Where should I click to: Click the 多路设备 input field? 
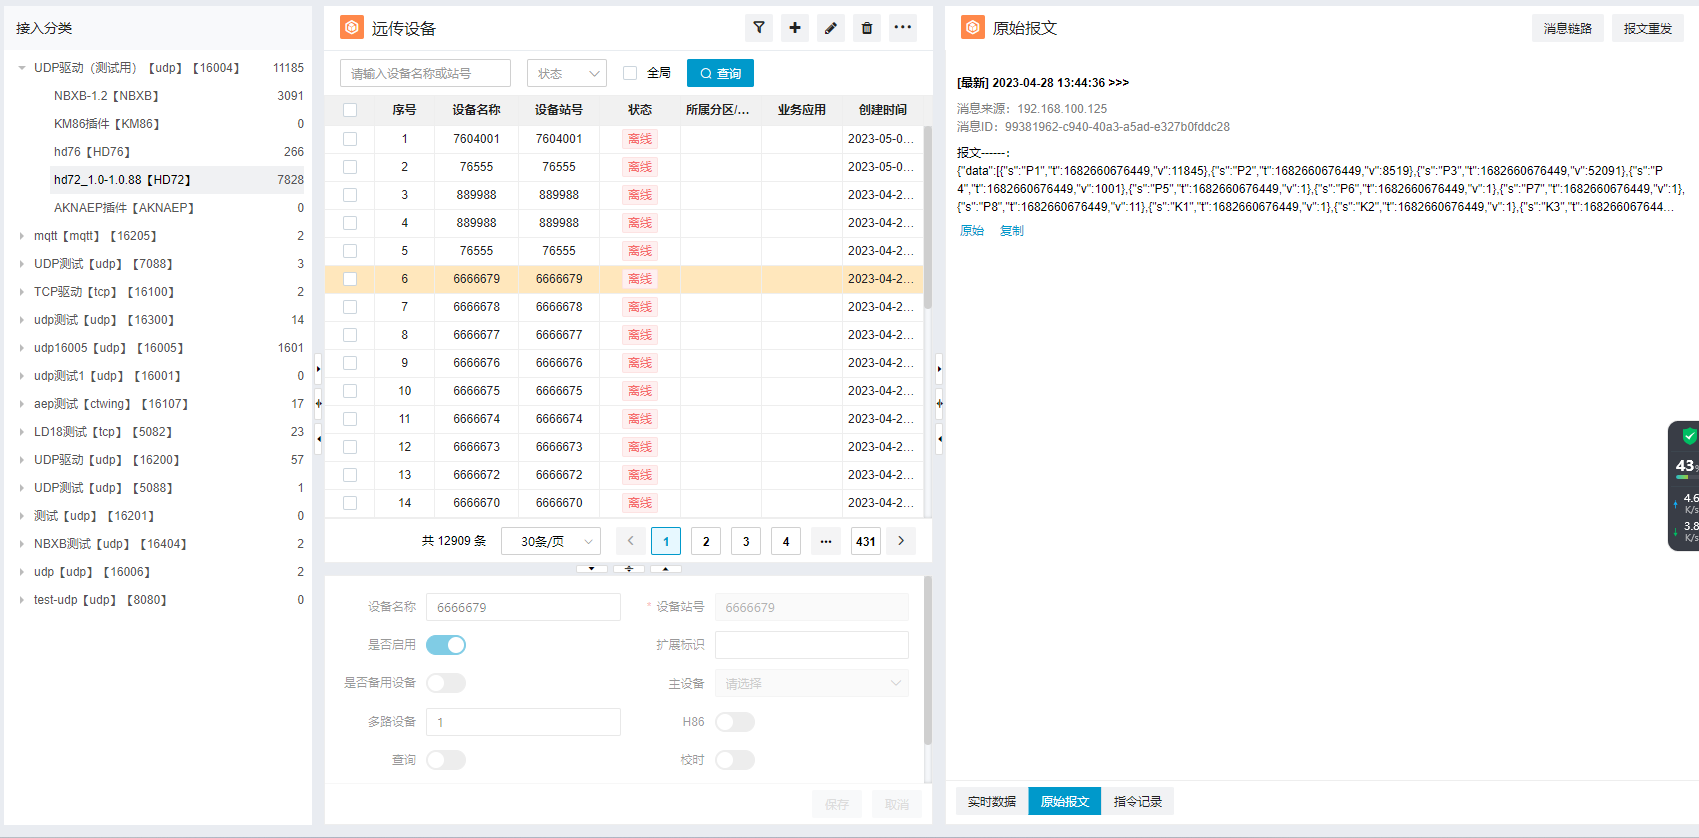[x=523, y=722]
